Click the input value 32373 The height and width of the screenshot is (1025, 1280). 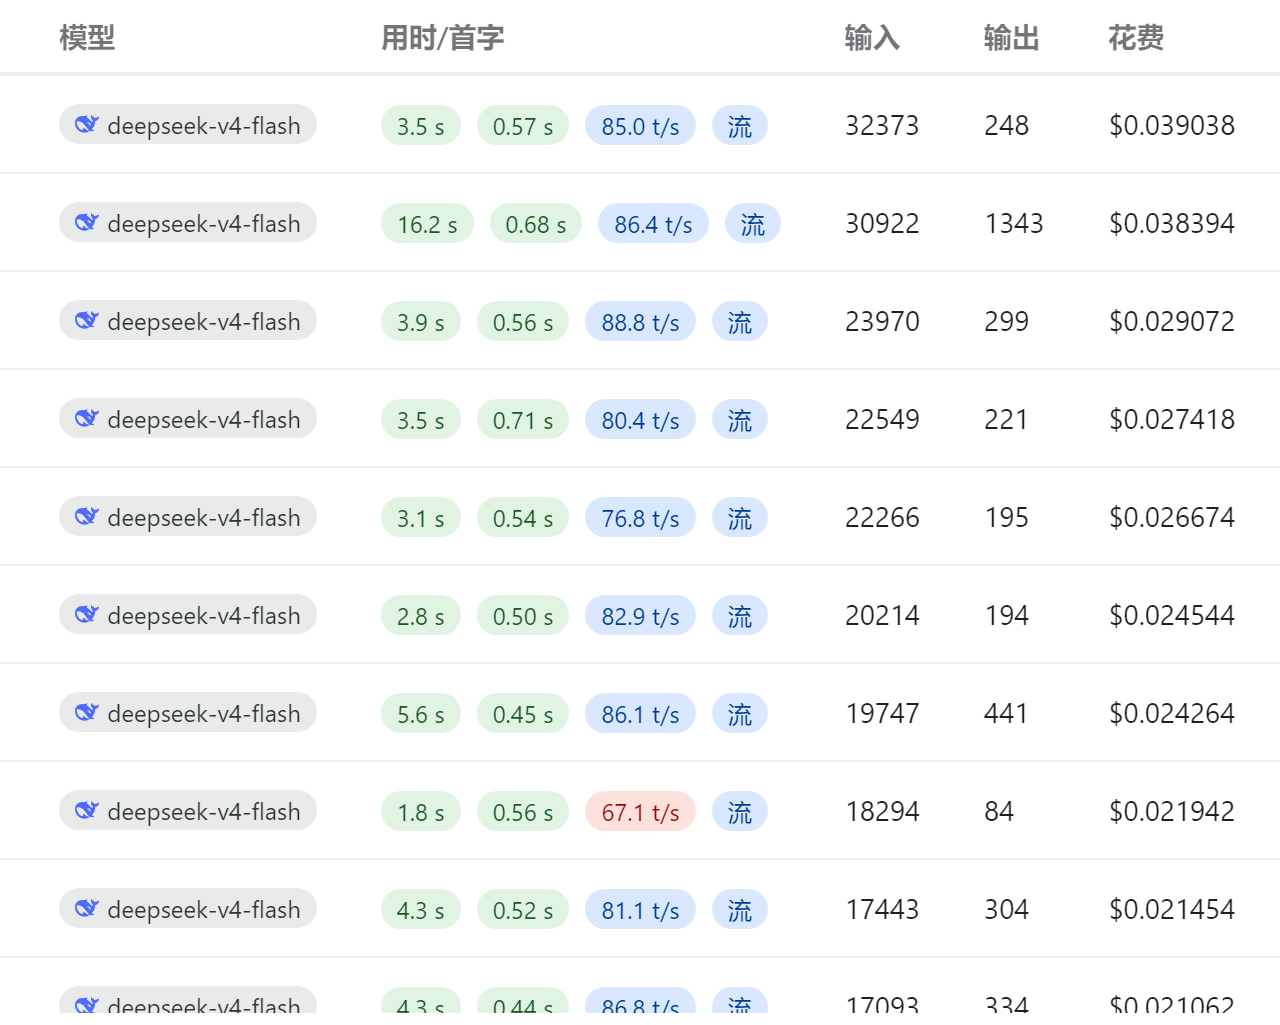[882, 125]
